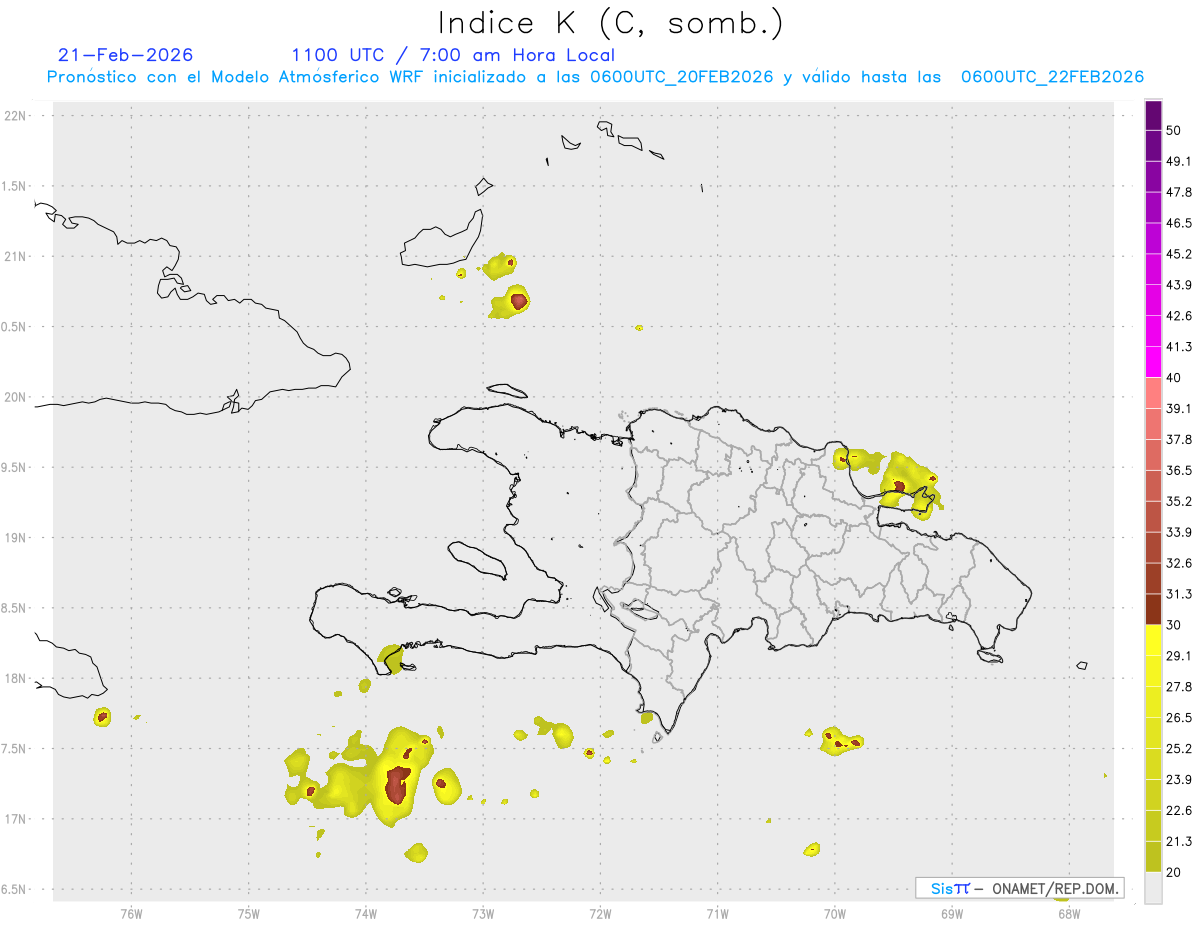
Task: Click the legend value "49.1"
Action: (1179, 162)
